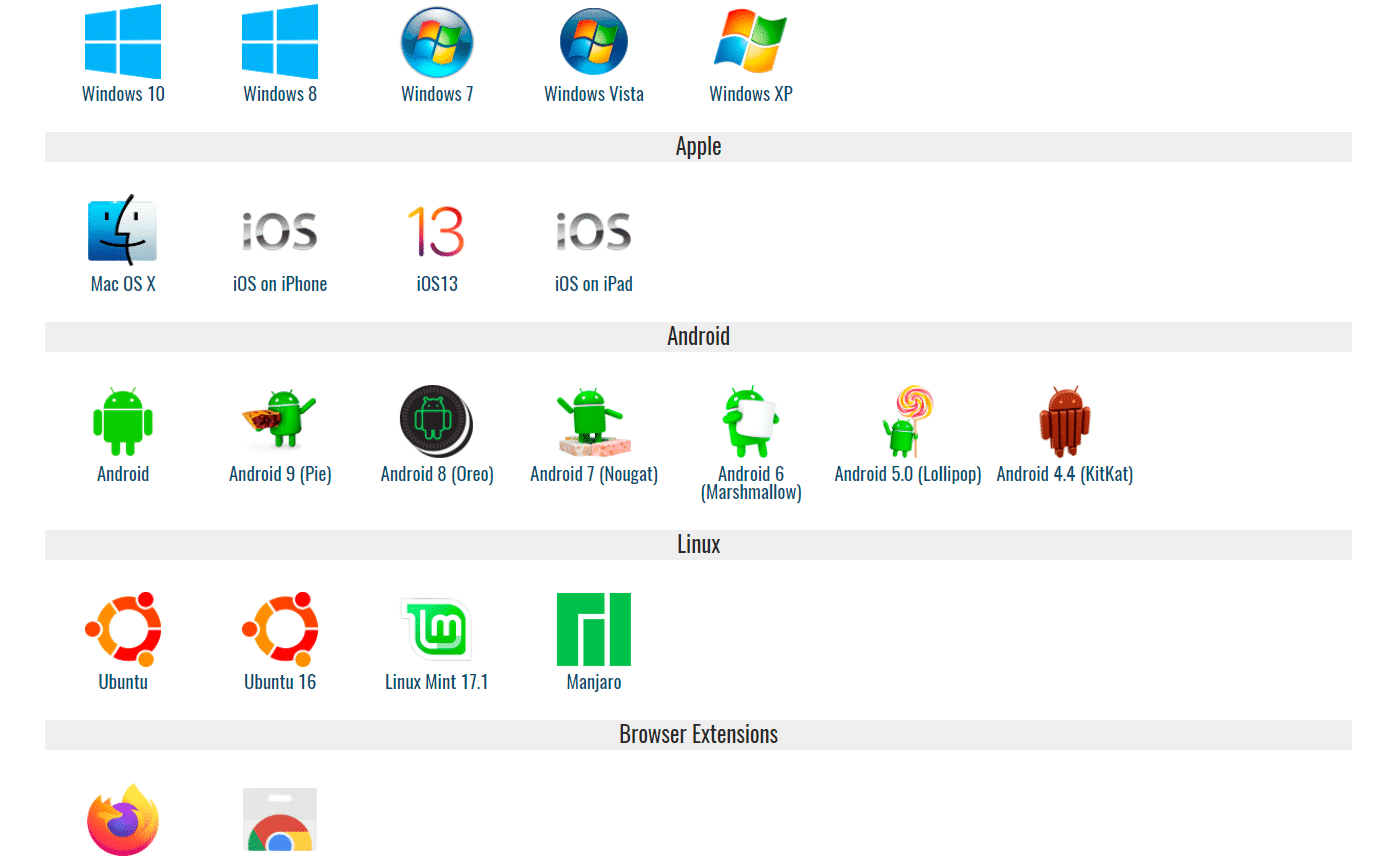Click the Linux Mint 17.1 logo
Screen dimensions: 1388x863
[437, 630]
